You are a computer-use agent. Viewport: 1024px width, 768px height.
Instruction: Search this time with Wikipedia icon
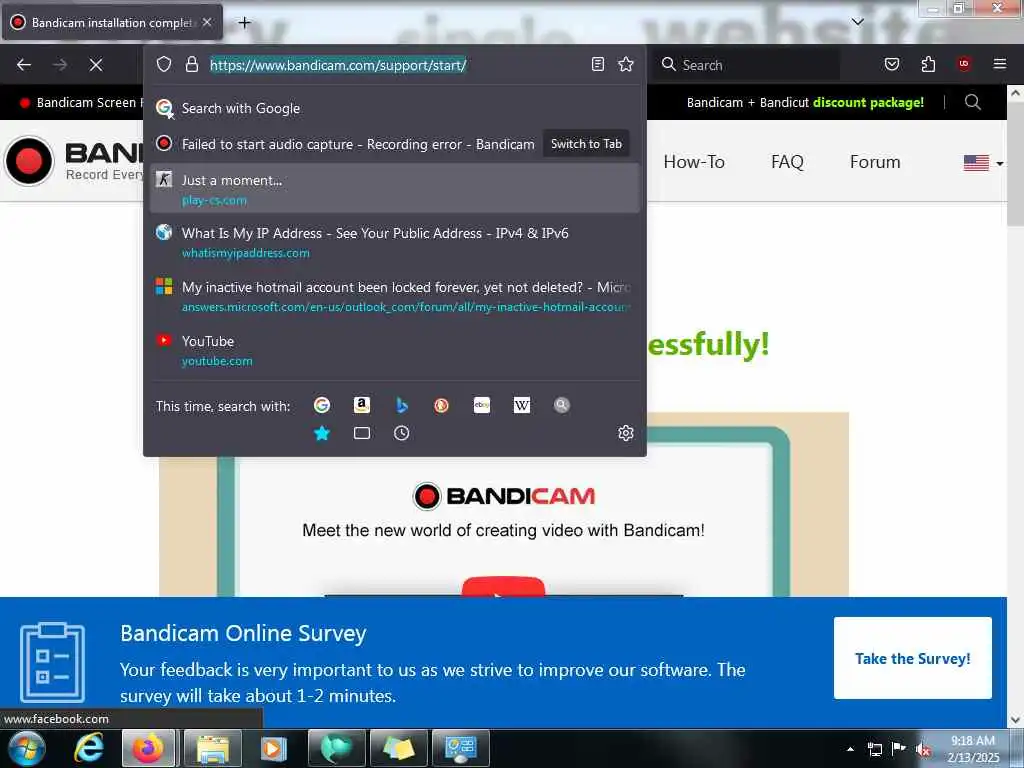522,405
